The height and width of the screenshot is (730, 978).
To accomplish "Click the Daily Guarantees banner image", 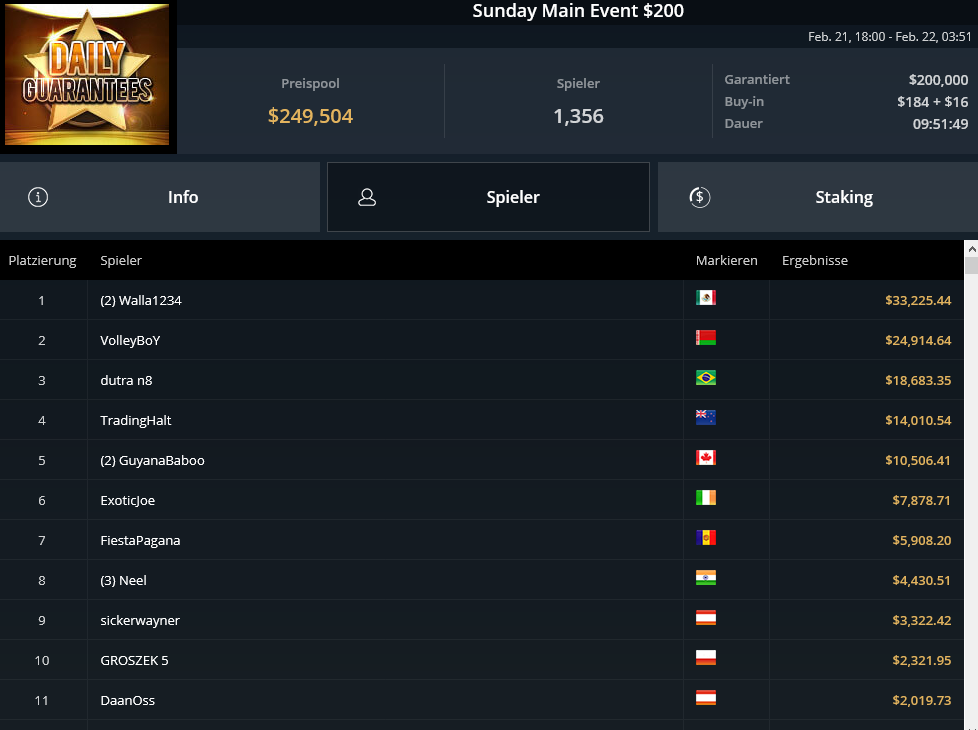I will tap(87, 75).
